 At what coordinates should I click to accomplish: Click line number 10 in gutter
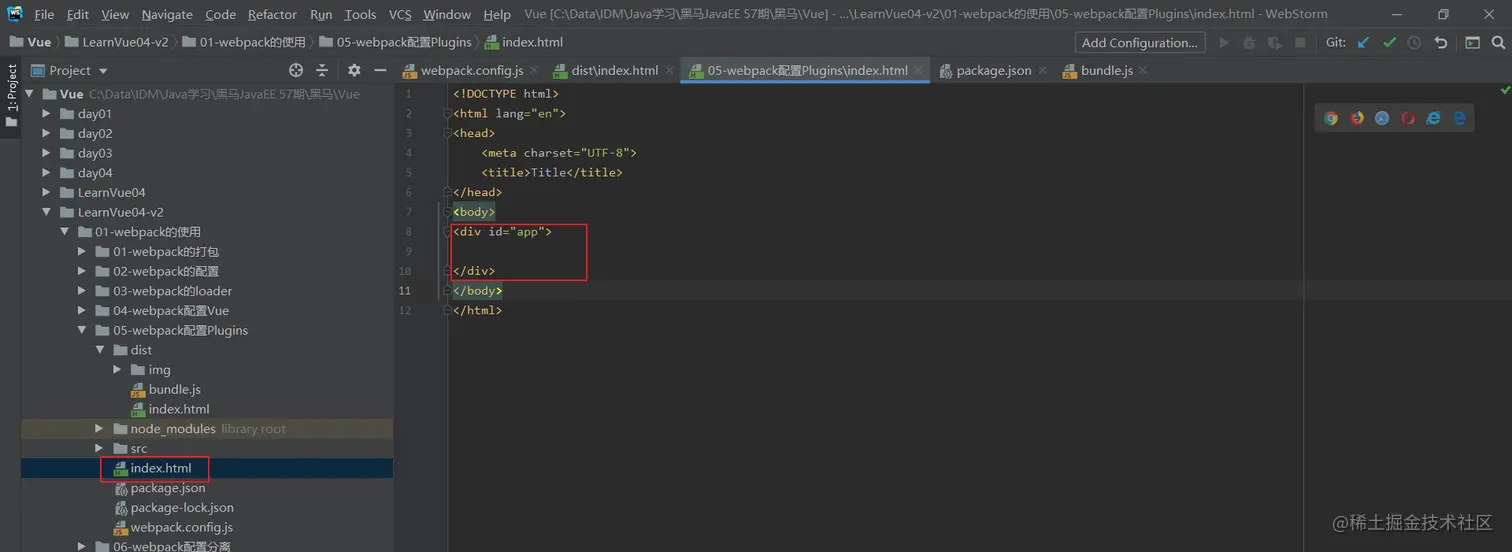click(405, 271)
